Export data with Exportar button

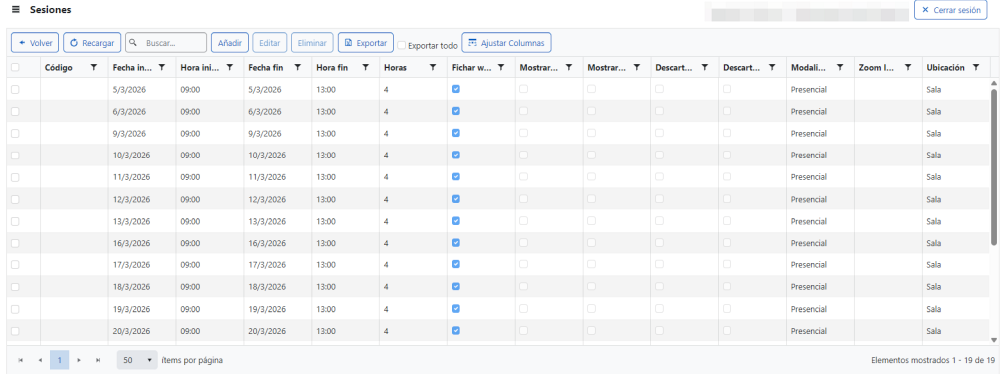point(365,43)
